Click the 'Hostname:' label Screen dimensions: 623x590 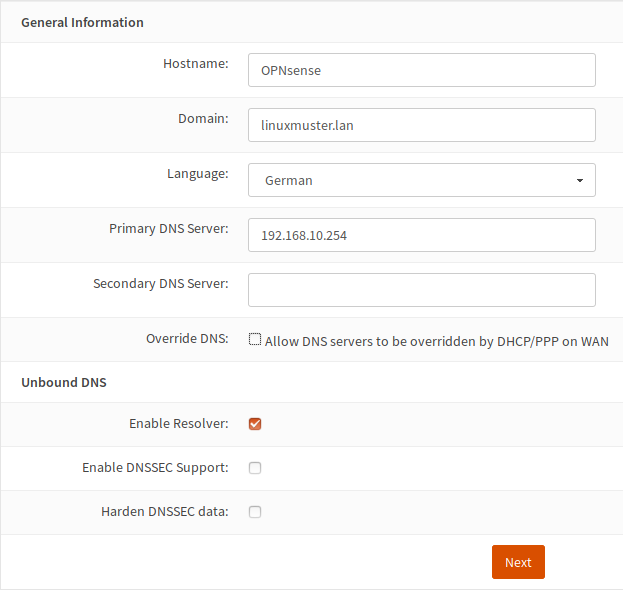coord(196,64)
